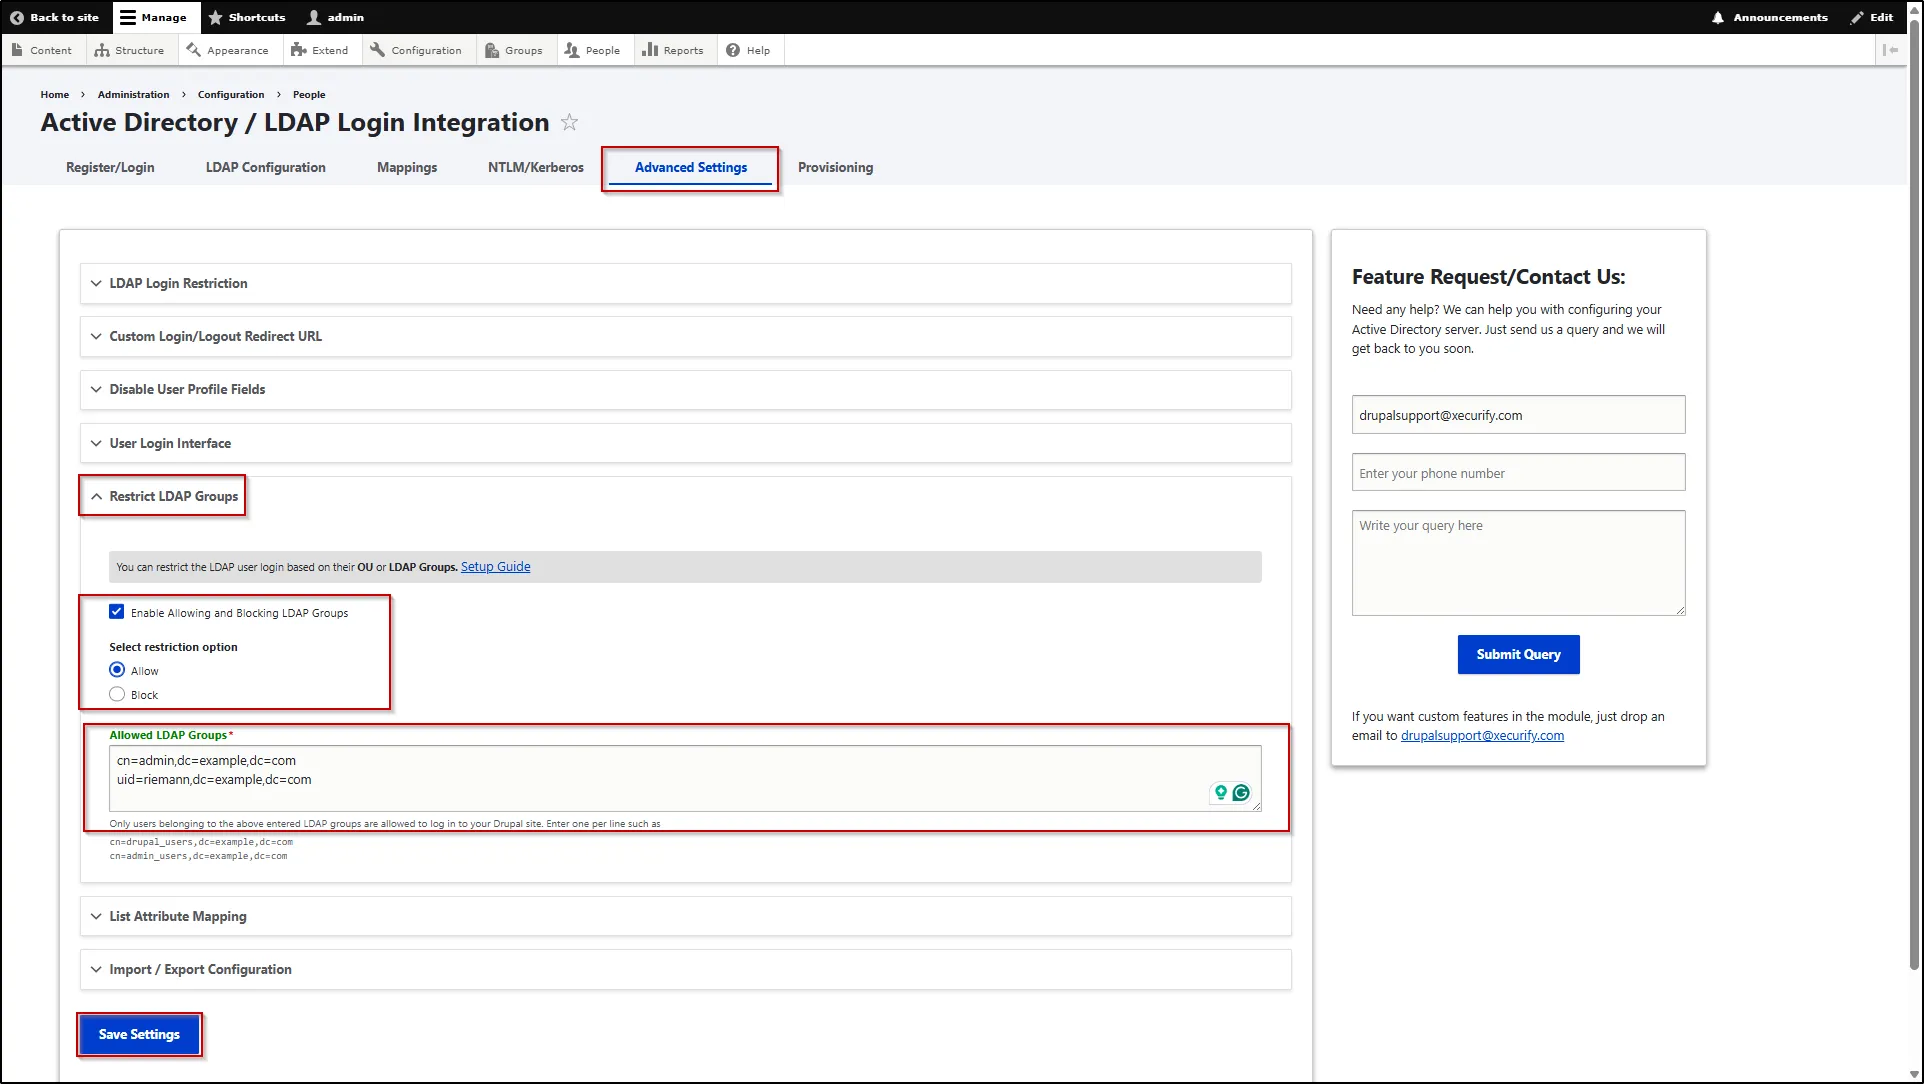Viewport: 1924px width, 1084px height.
Task: Select the Block restriction option
Action: [117, 693]
